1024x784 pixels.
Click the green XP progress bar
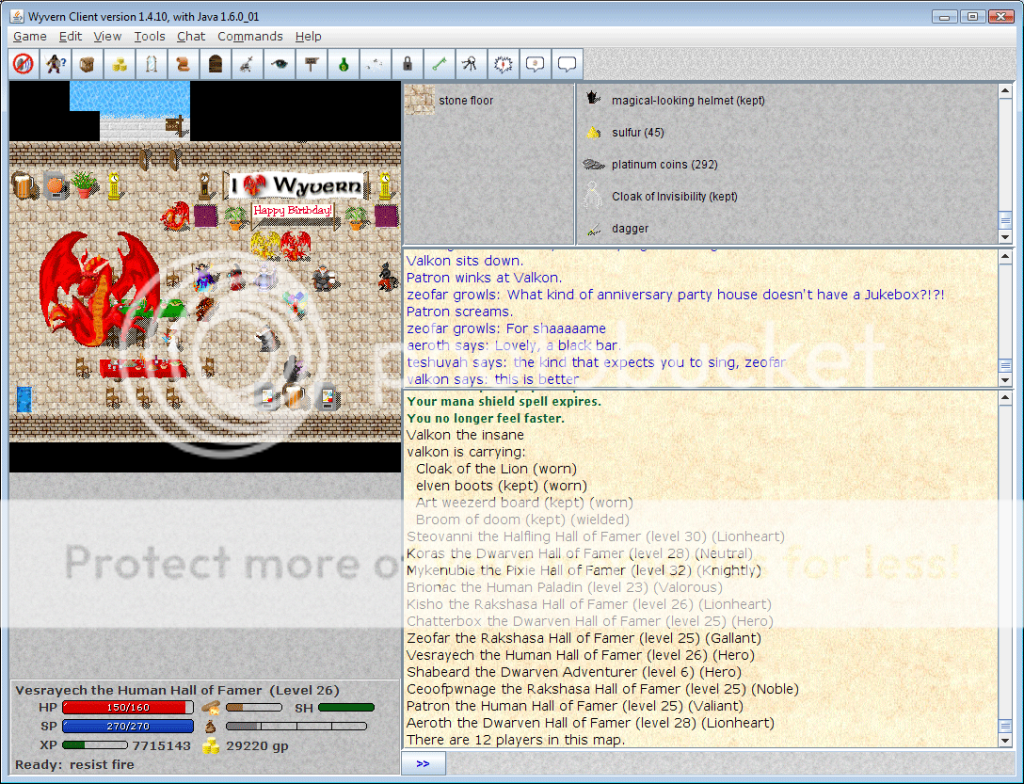click(95, 745)
